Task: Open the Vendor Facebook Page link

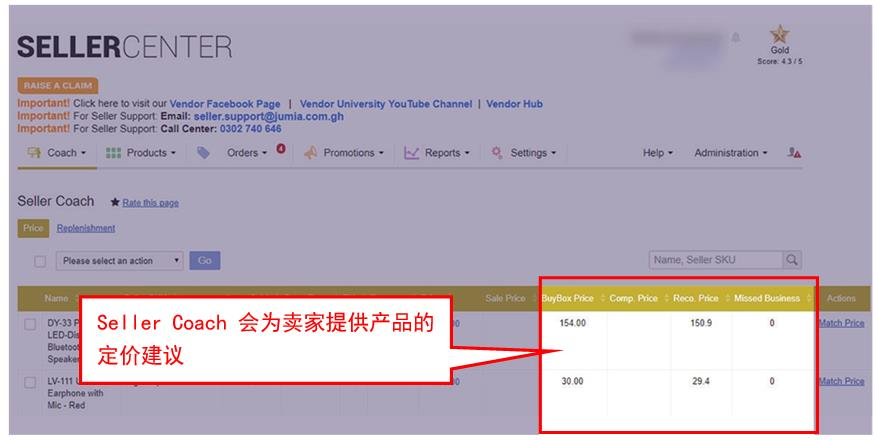Action: pos(225,104)
